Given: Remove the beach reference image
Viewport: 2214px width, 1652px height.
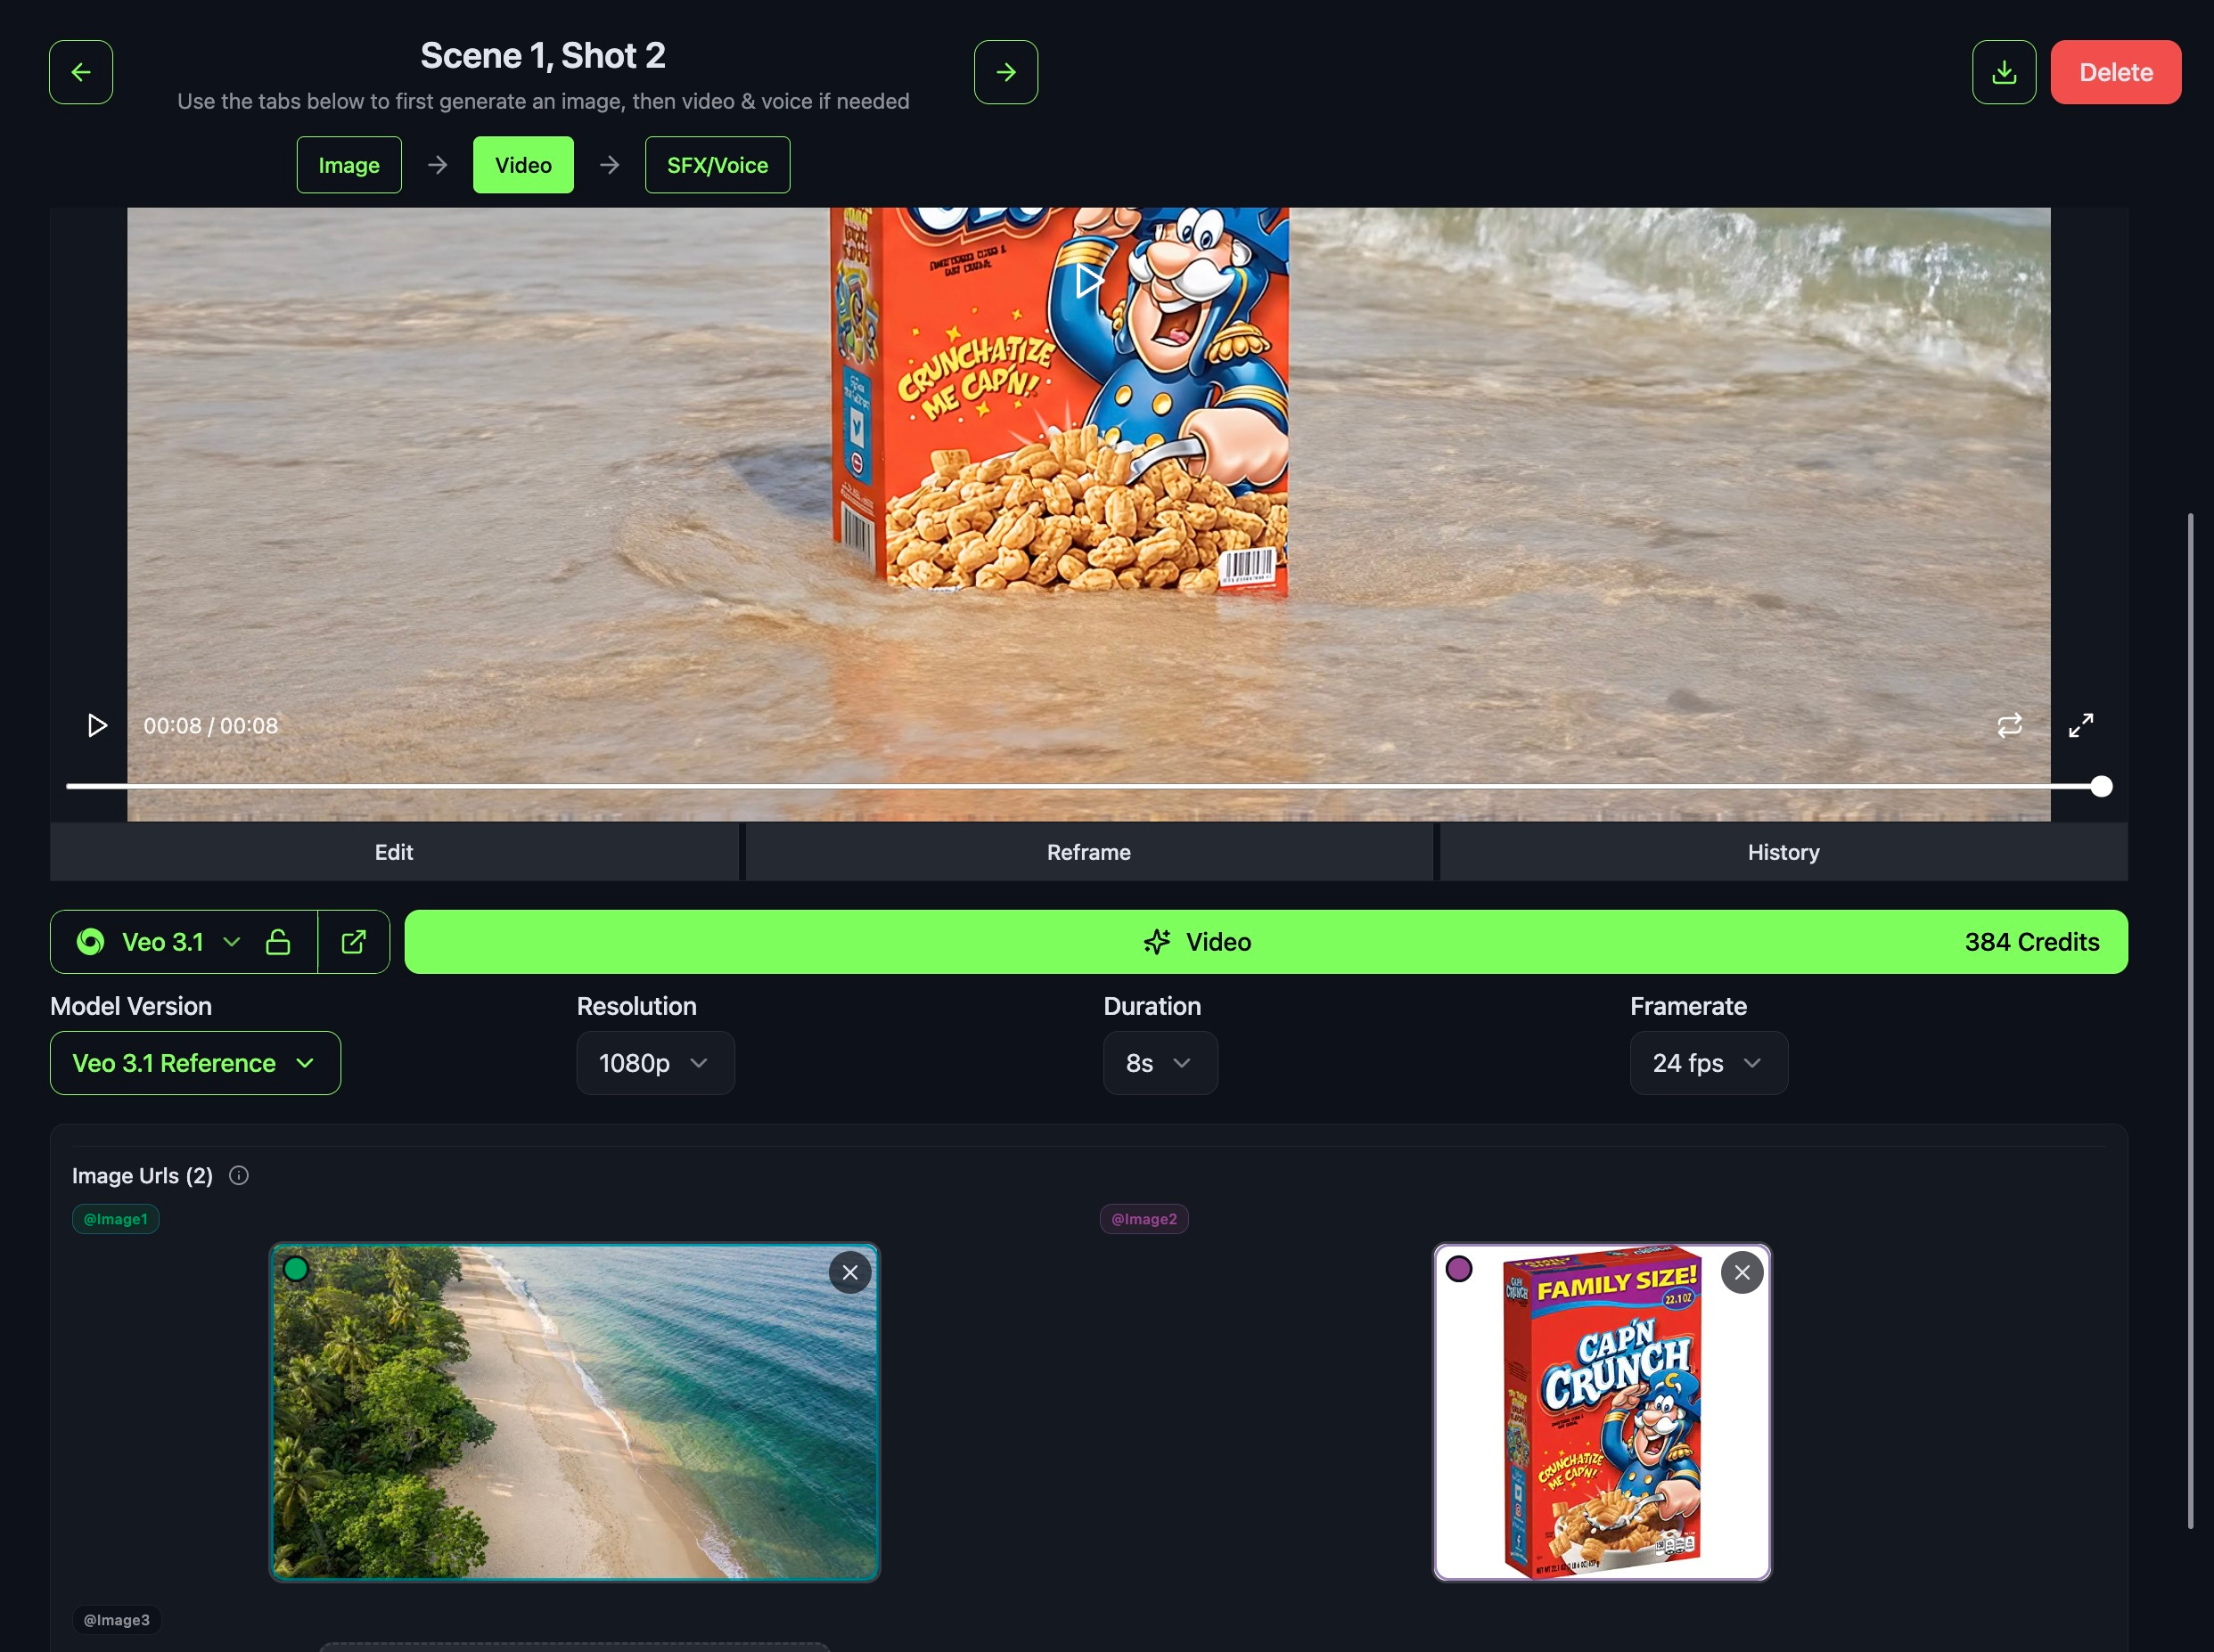Looking at the screenshot, I should (850, 1272).
